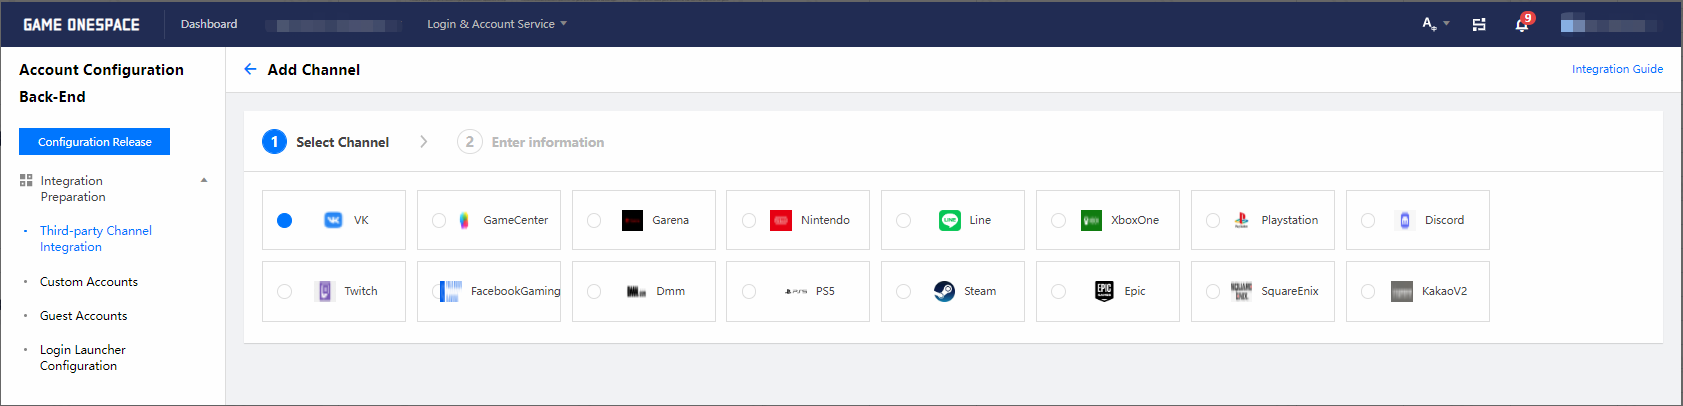Open Login & Account Service dropdown
The height and width of the screenshot is (406, 1683).
click(x=497, y=24)
